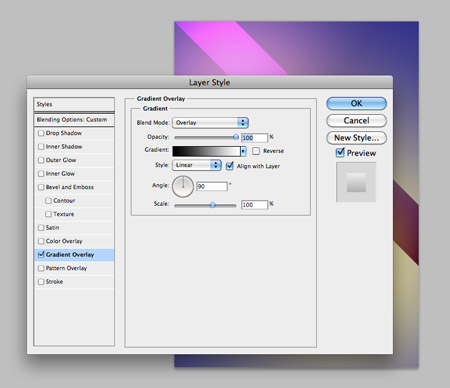450x388 pixels.
Task: Click the style preview thumbnail
Action: tap(356, 182)
